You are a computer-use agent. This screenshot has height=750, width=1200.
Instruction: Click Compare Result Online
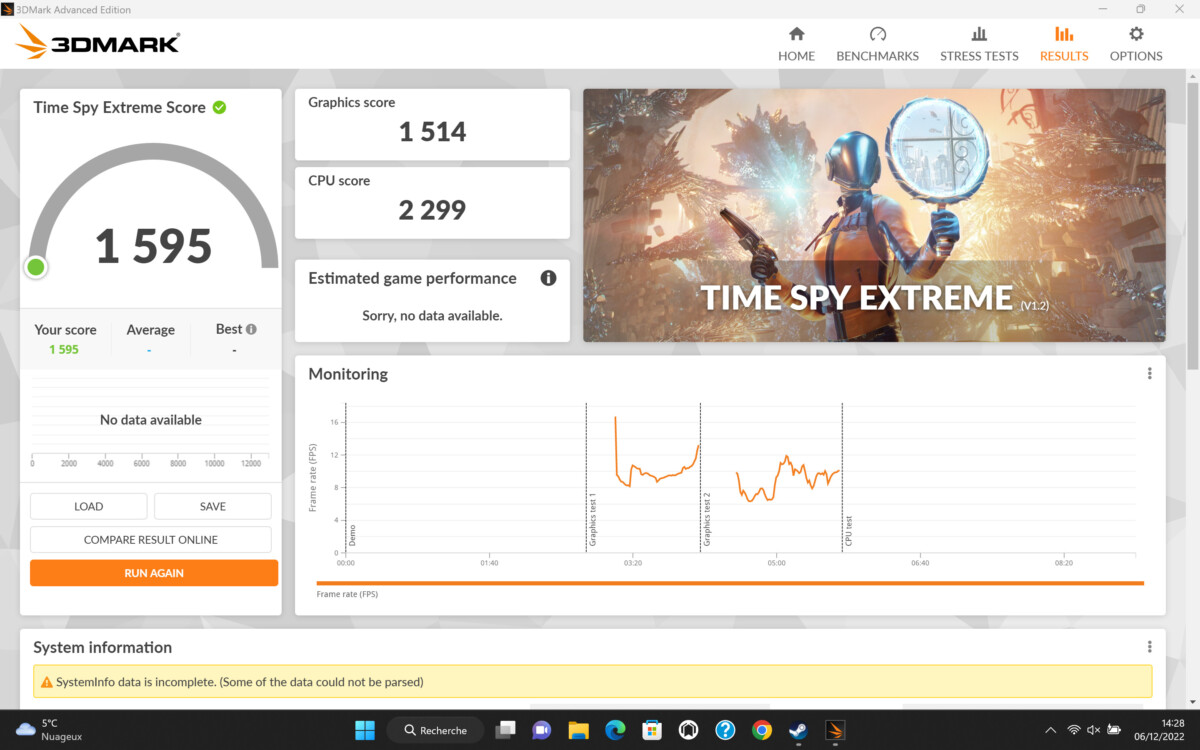click(x=151, y=540)
